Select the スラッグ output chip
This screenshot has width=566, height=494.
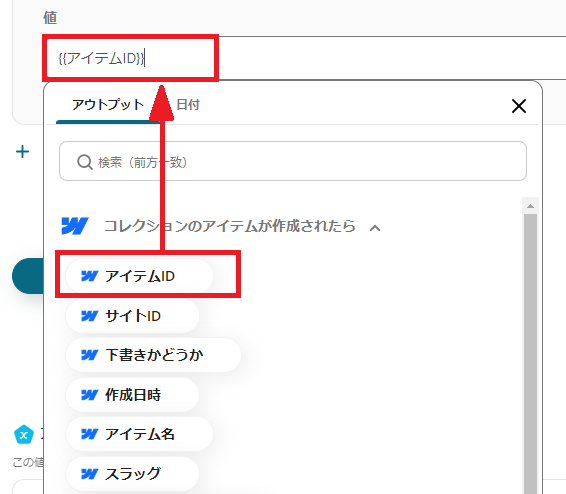coord(132,474)
